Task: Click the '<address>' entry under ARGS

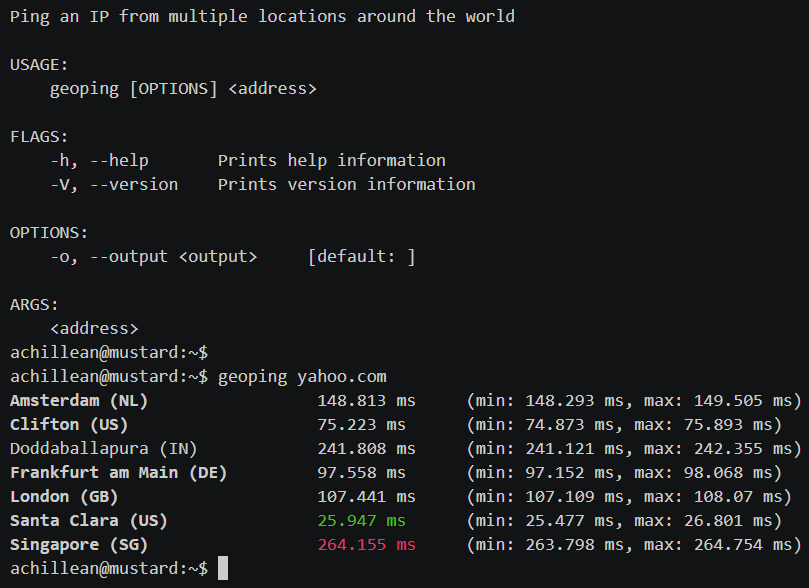Action: [x=94, y=328]
